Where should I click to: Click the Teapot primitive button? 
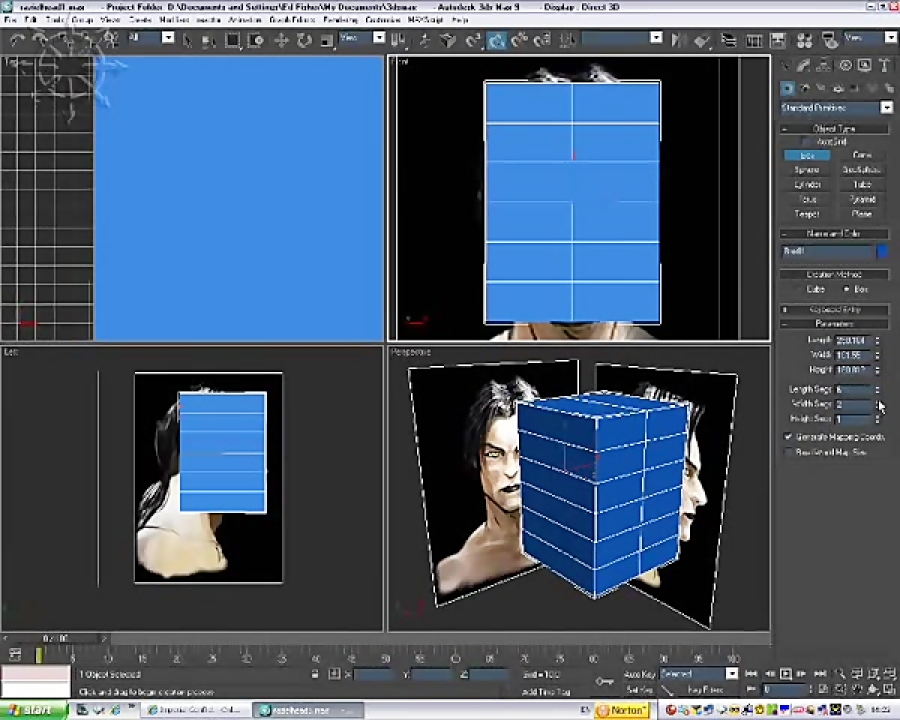click(x=808, y=214)
